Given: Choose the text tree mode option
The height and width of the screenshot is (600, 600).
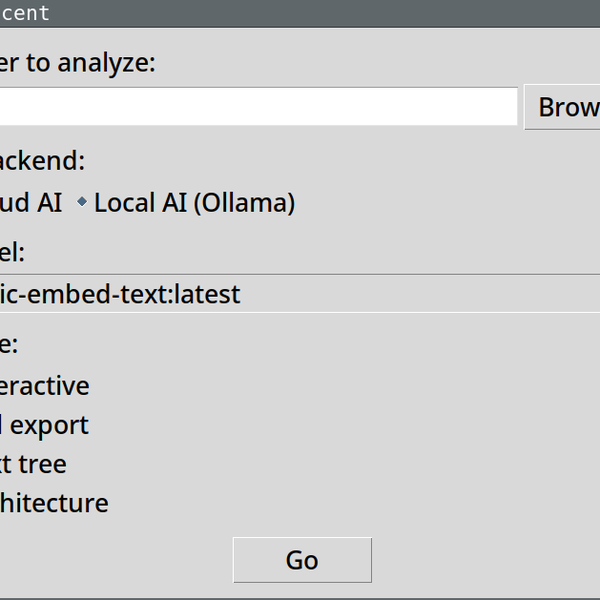Looking at the screenshot, I should tap(33, 464).
